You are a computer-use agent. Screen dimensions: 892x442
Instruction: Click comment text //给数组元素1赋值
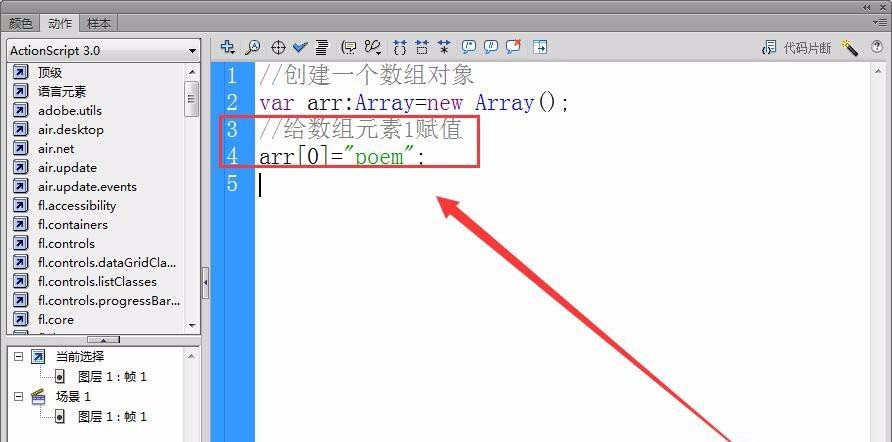click(x=360, y=130)
